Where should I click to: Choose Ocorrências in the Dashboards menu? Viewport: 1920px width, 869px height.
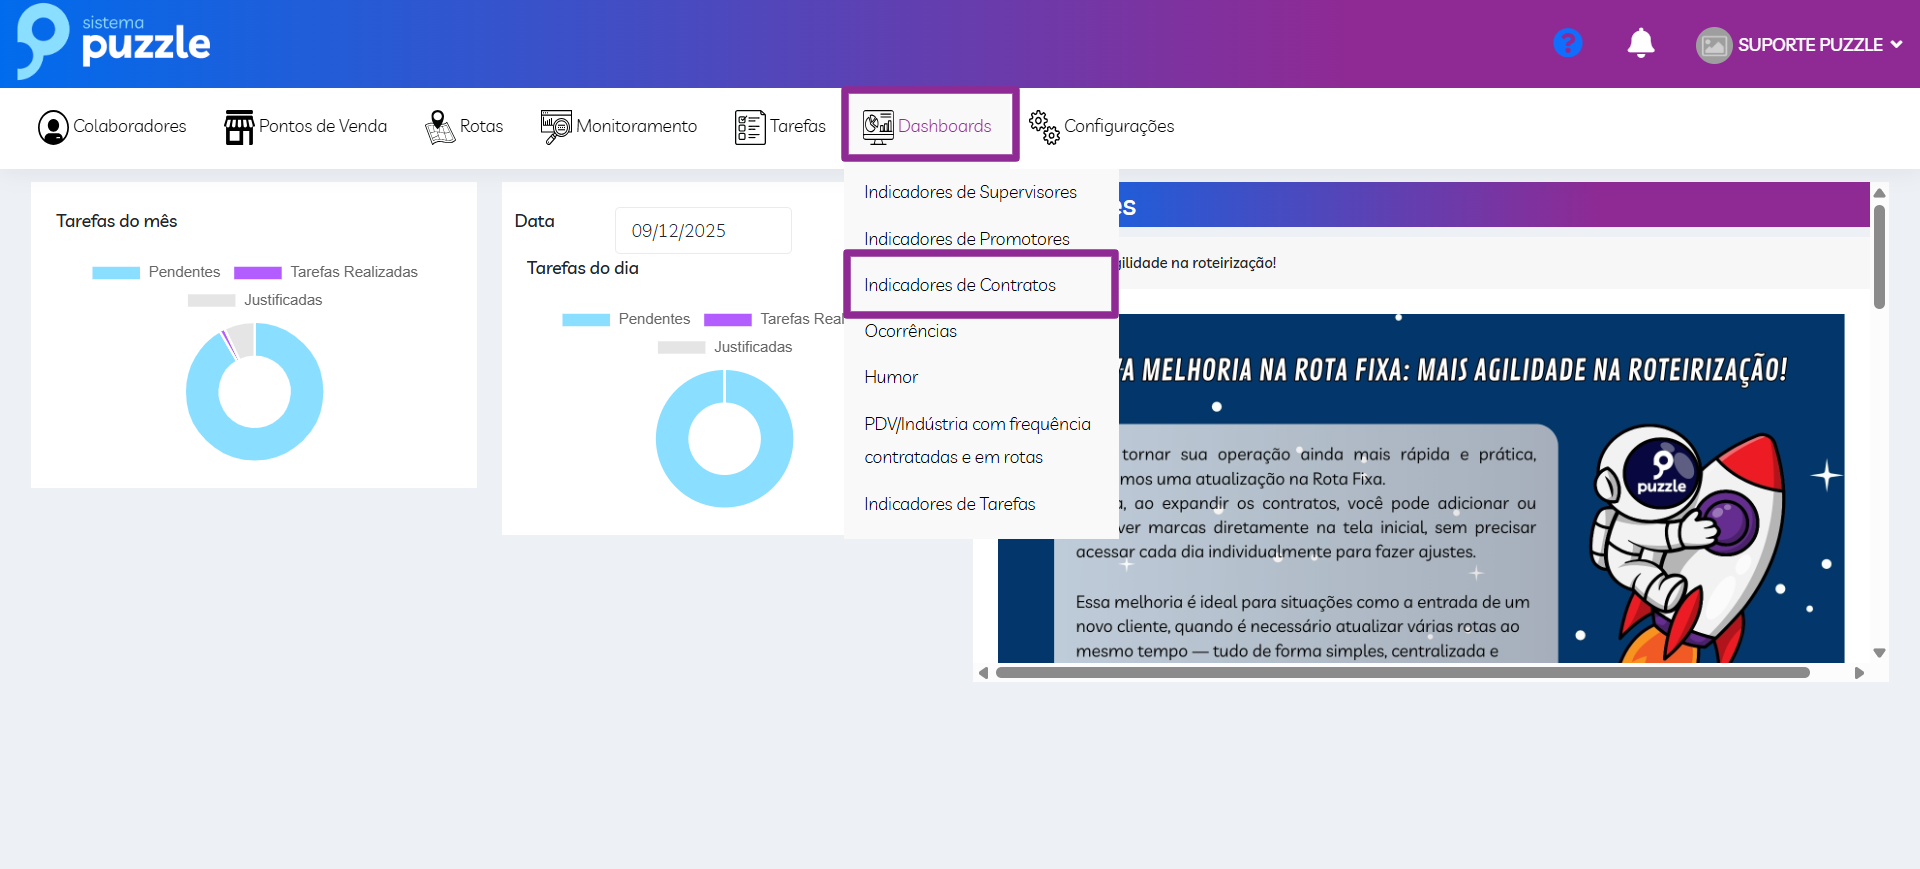pyautogui.click(x=910, y=331)
